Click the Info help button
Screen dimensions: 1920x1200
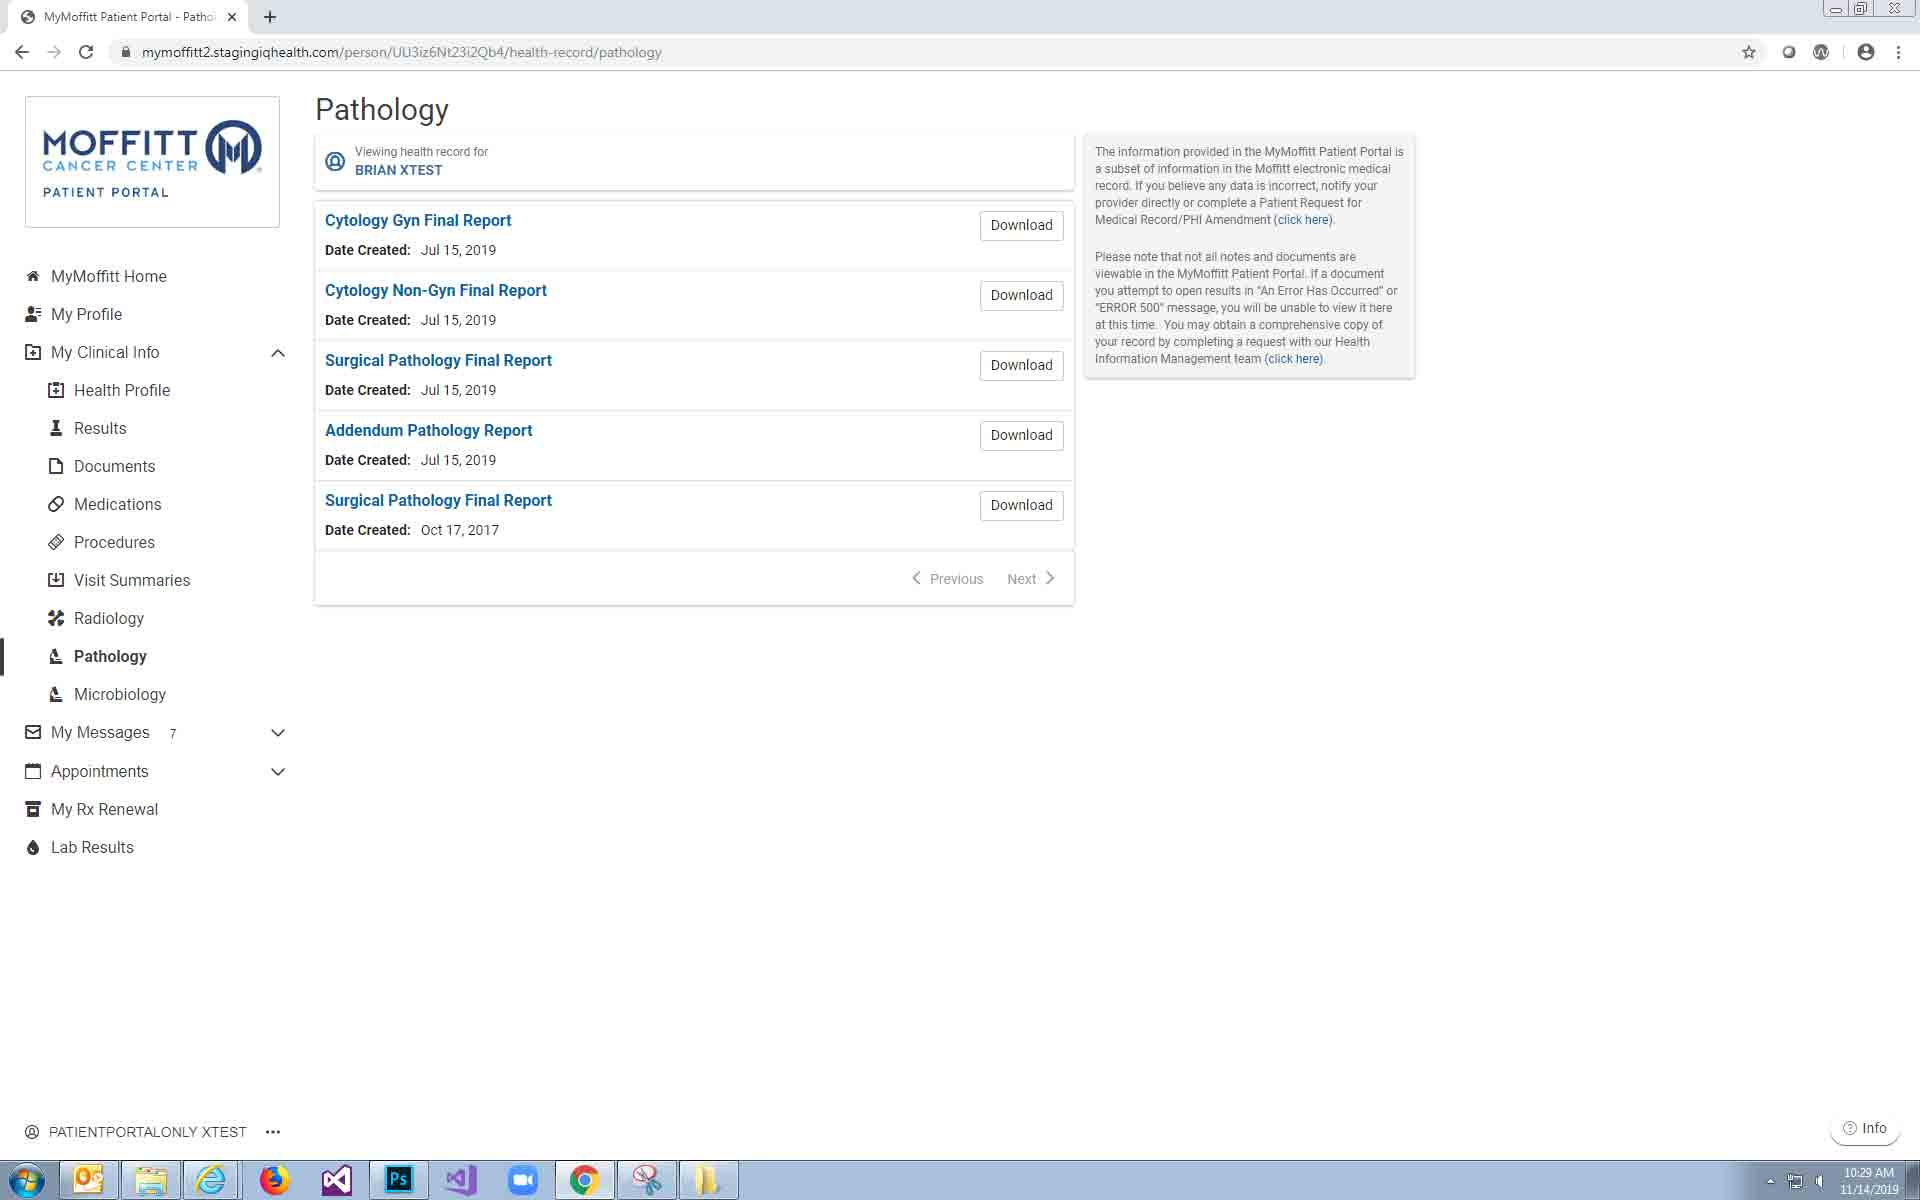(1865, 1128)
